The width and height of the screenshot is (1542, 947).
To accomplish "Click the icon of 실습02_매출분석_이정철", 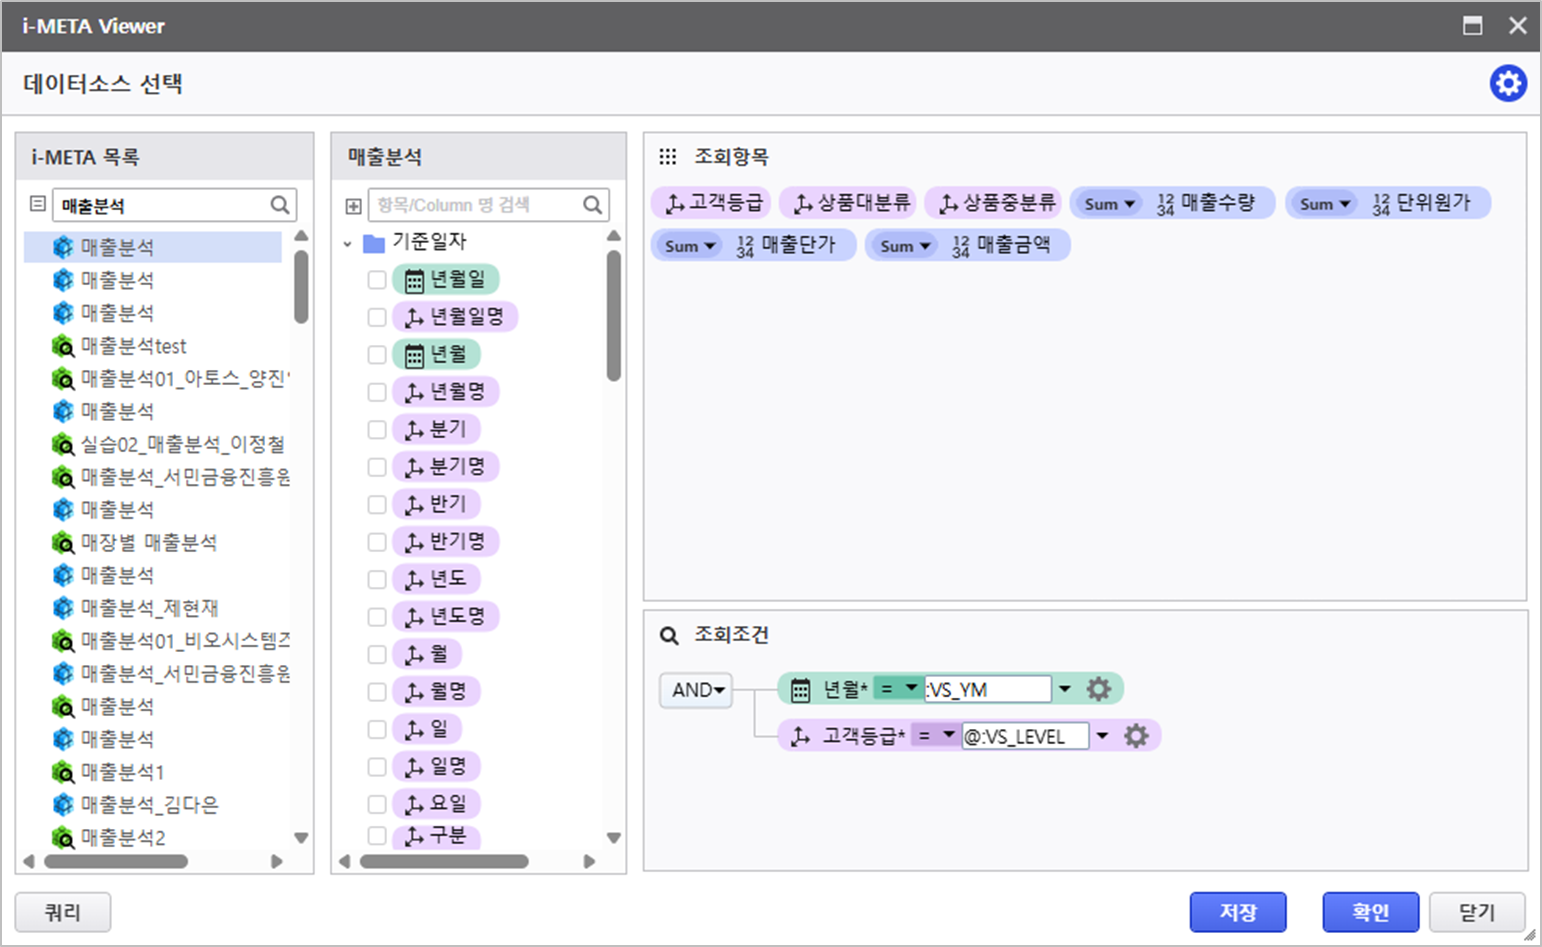I will click(63, 444).
